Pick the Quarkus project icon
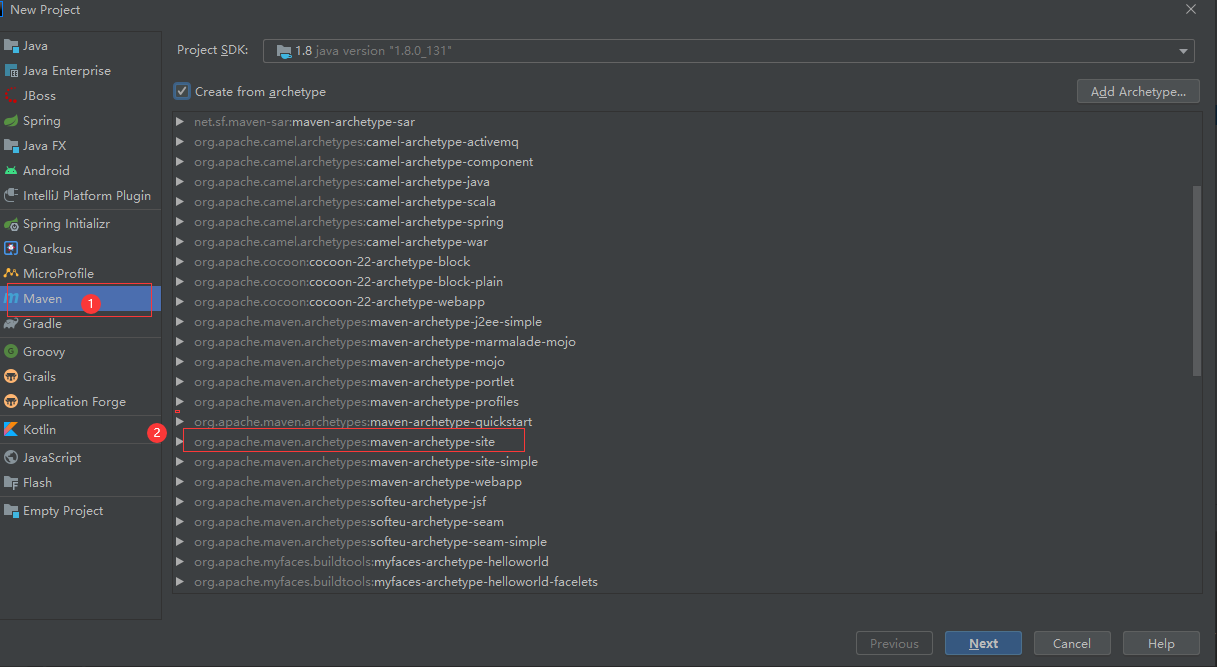Screen dimensions: 1217x667 11,249
